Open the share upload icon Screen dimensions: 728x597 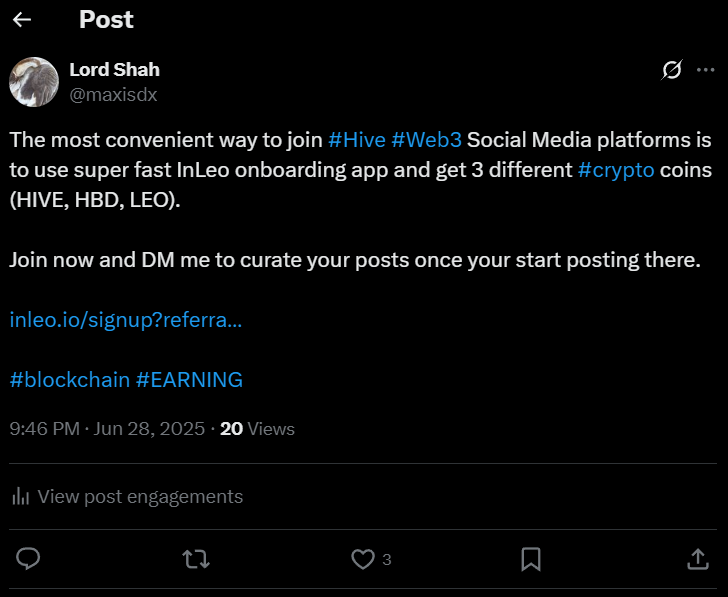pos(698,558)
